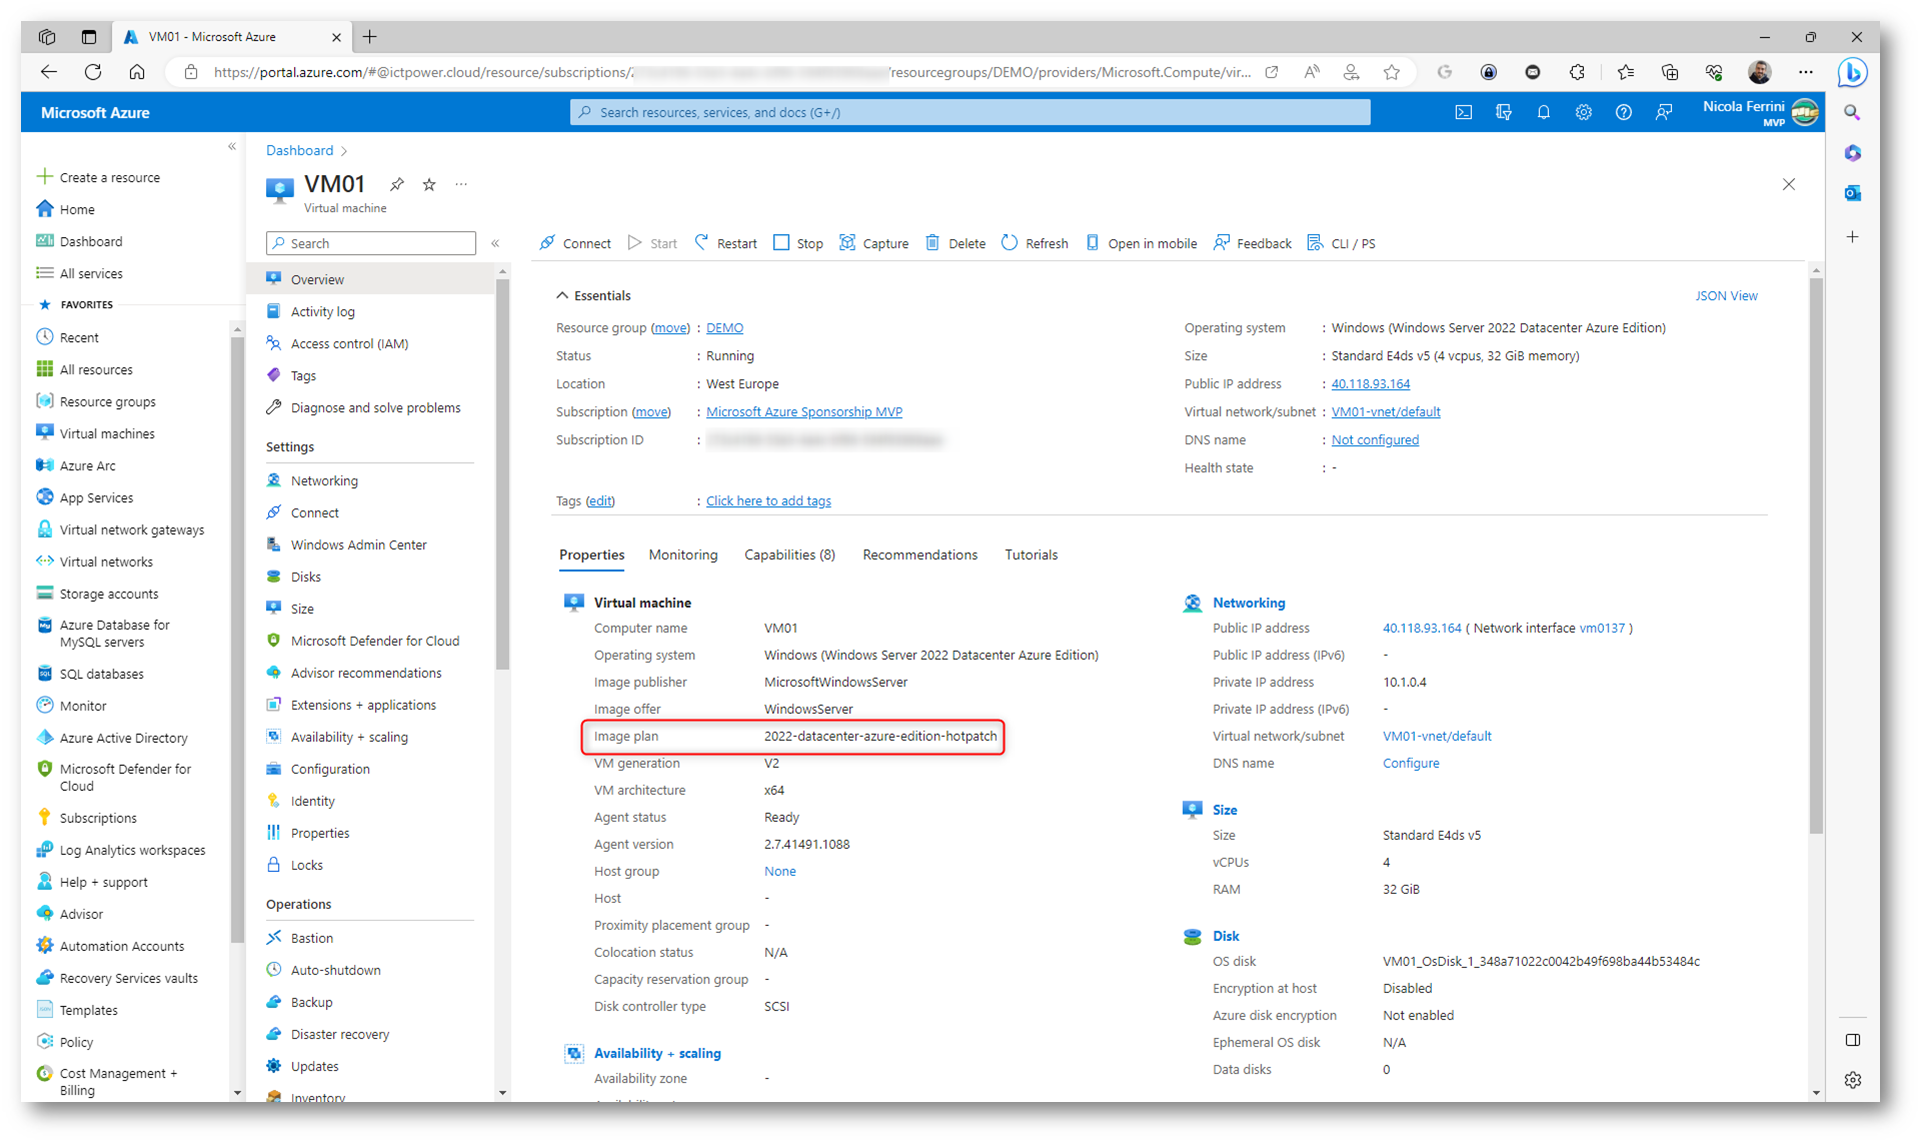Click here to add tags link
Image resolution: width=1922 pixels, height=1144 pixels.
click(768, 501)
